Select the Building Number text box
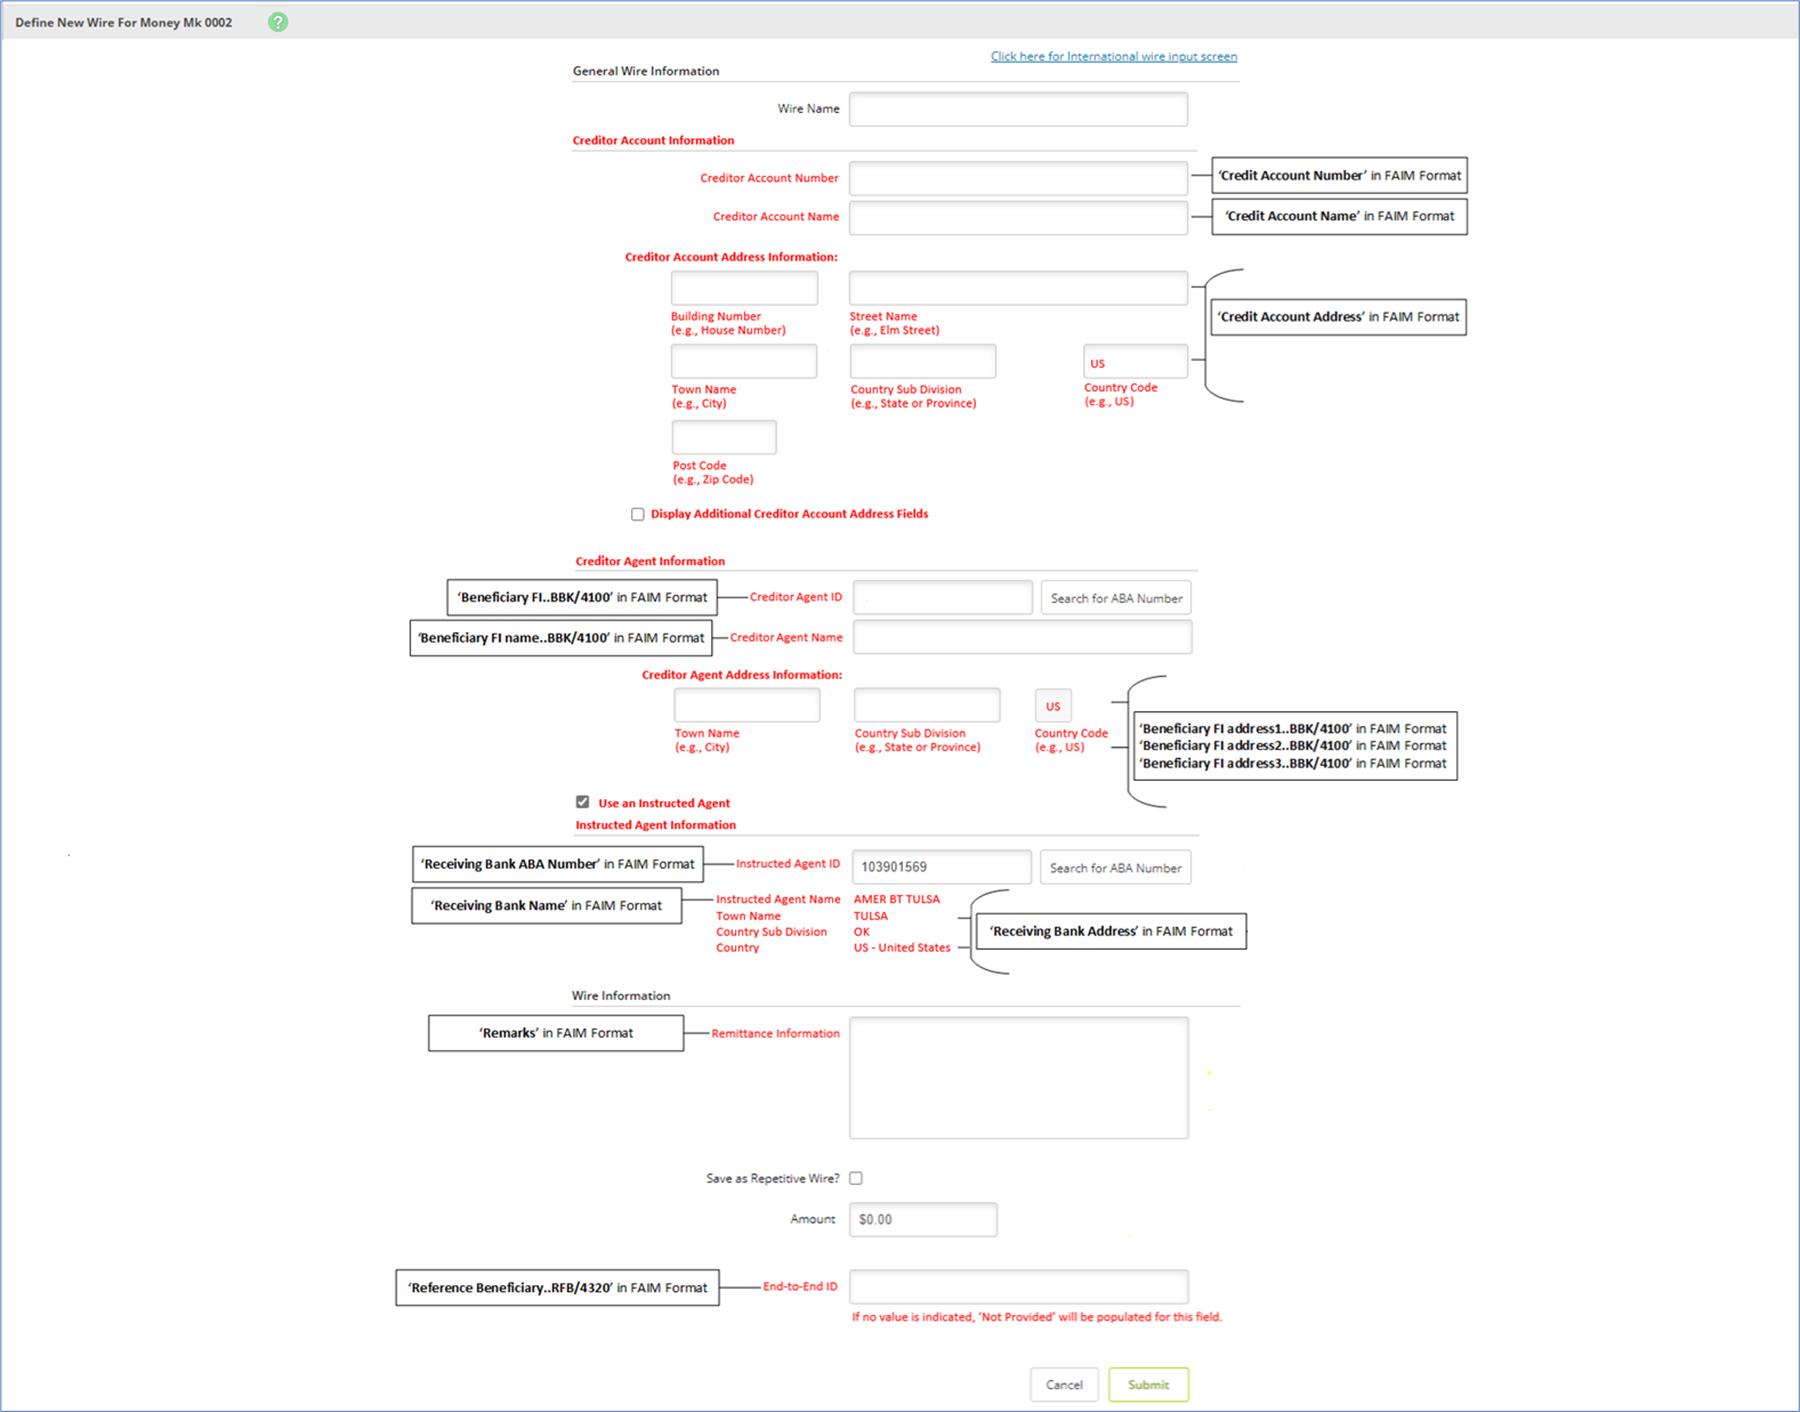 744,288
